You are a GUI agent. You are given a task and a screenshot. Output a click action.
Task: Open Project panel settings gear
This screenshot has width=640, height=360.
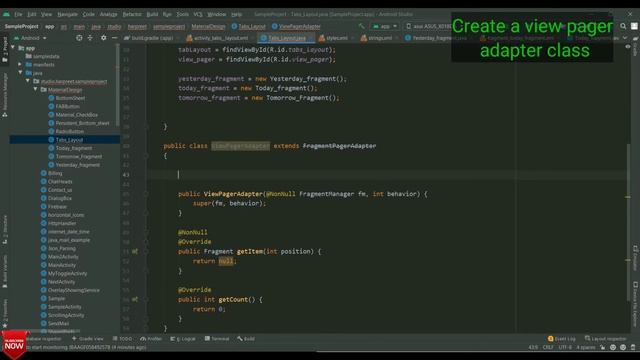coord(104,38)
